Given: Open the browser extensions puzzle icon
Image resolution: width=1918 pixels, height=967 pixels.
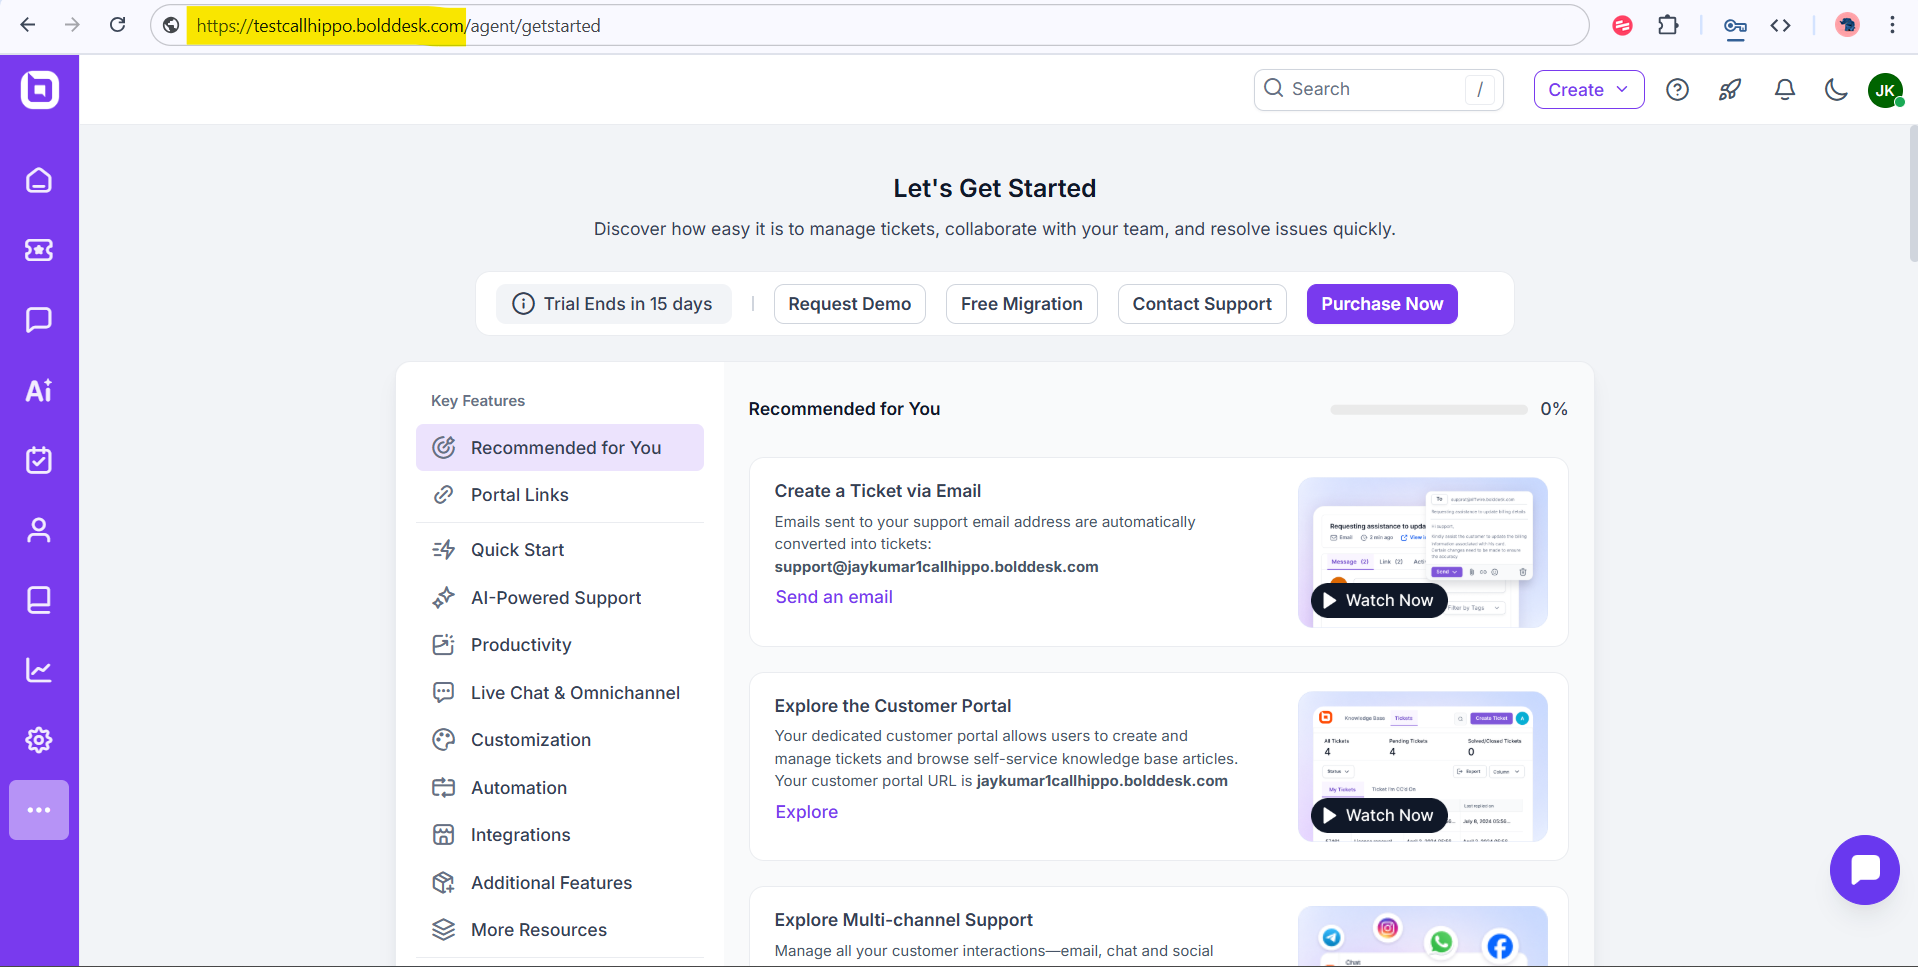Looking at the screenshot, I should pos(1668,25).
